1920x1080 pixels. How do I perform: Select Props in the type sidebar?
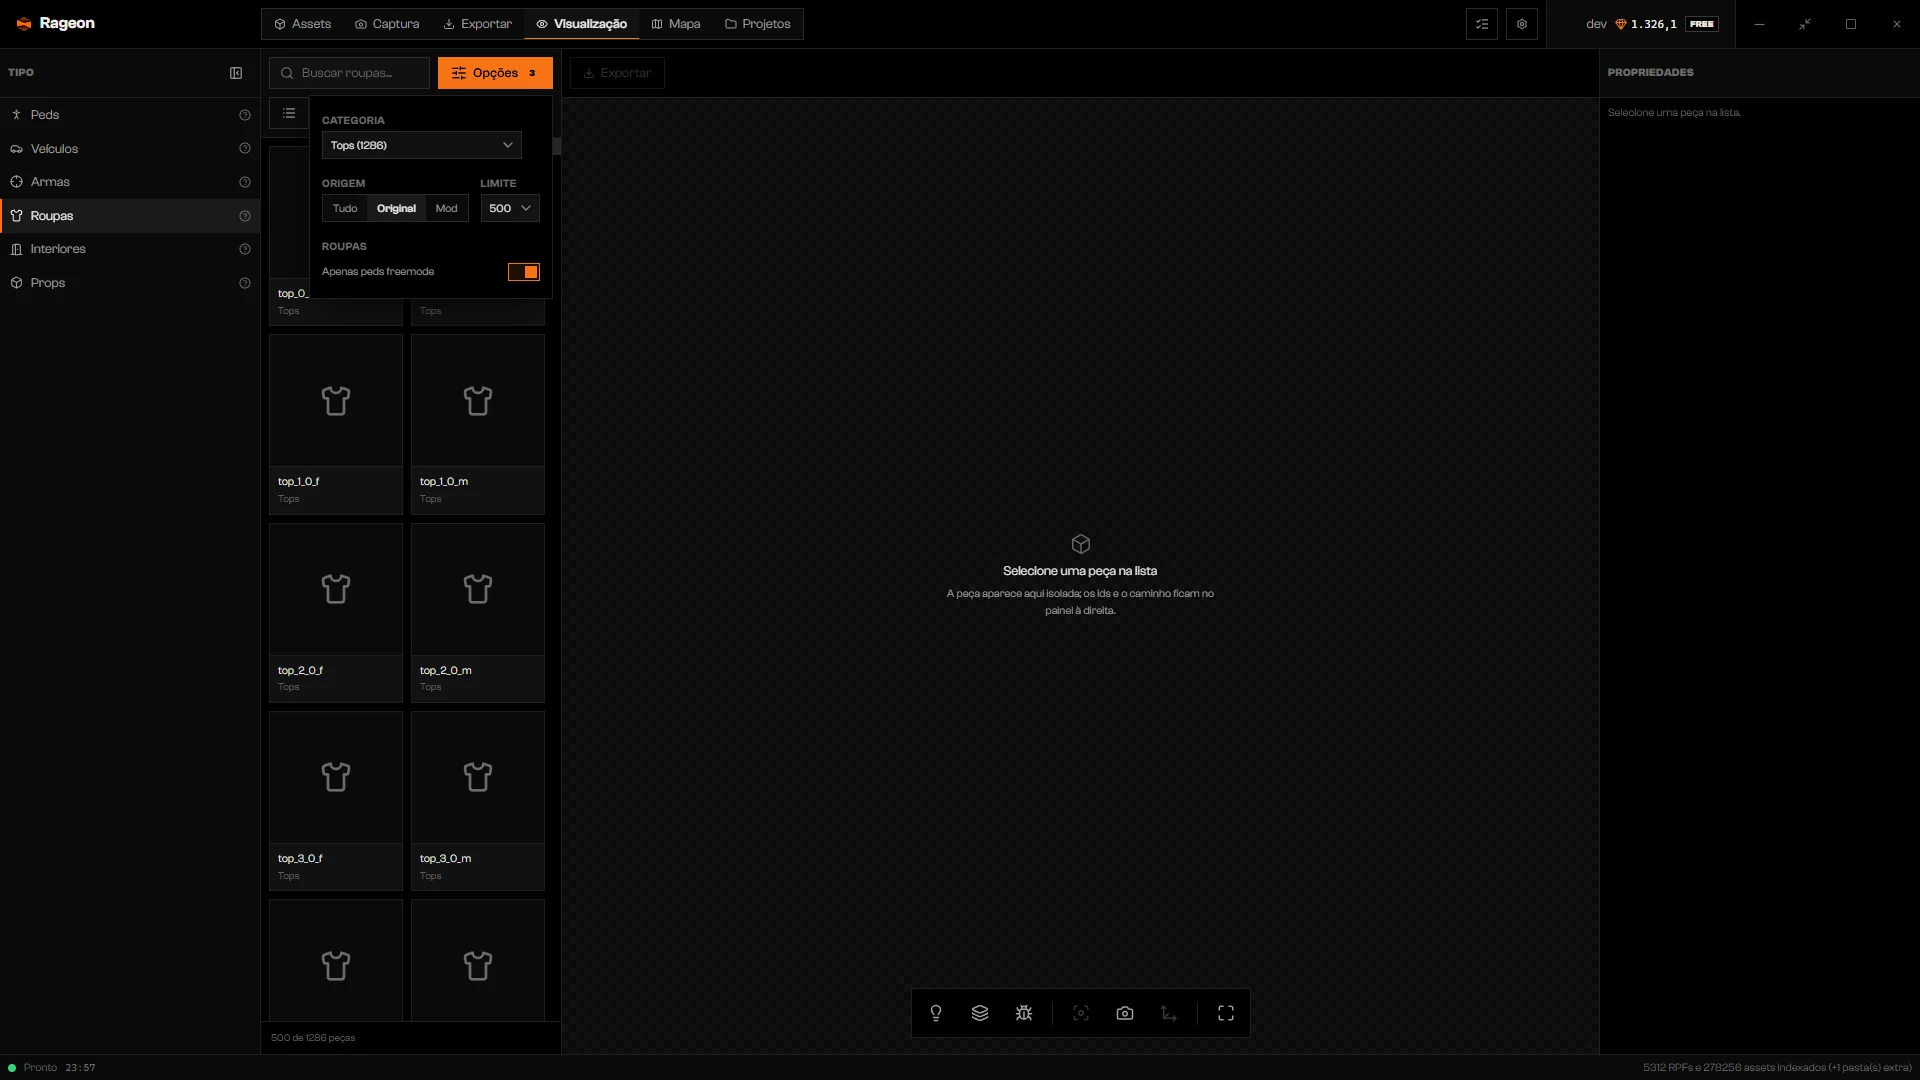(x=130, y=283)
